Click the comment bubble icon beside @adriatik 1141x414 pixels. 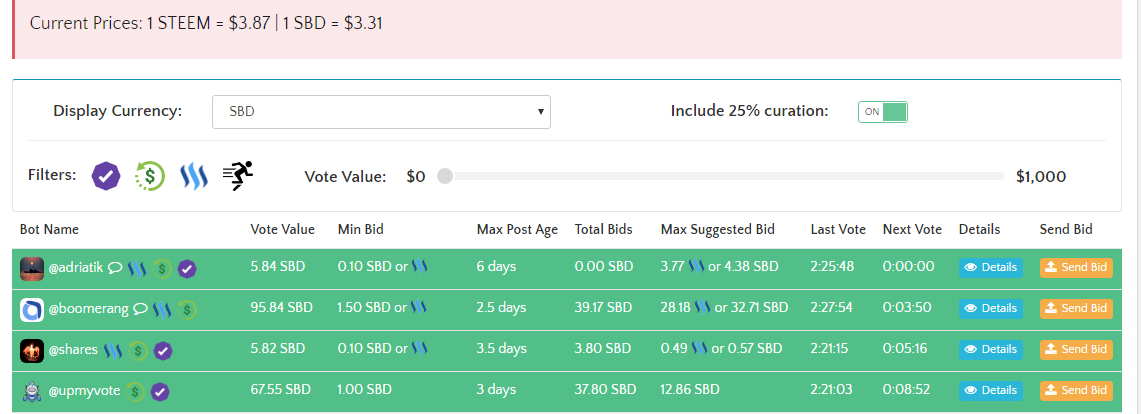(115, 268)
